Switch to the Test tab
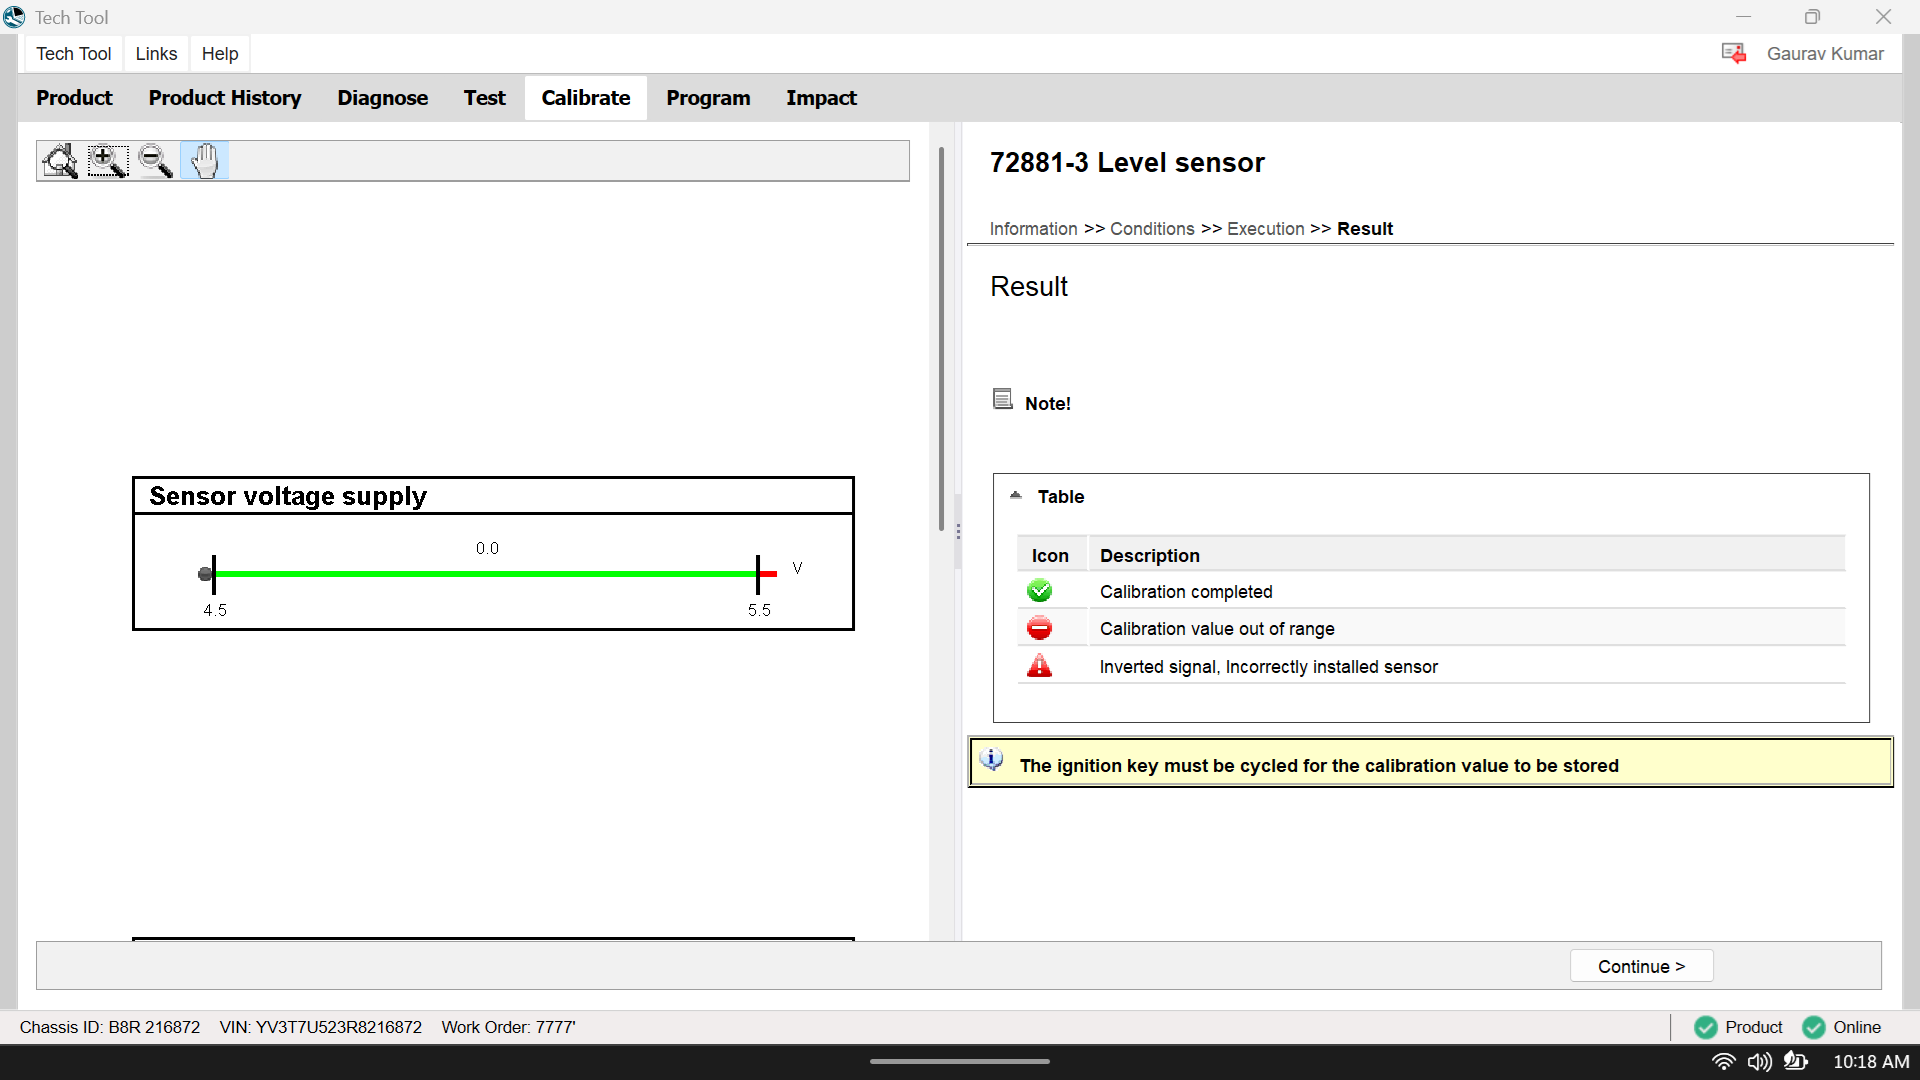The width and height of the screenshot is (1920, 1080). pyautogui.click(x=484, y=98)
